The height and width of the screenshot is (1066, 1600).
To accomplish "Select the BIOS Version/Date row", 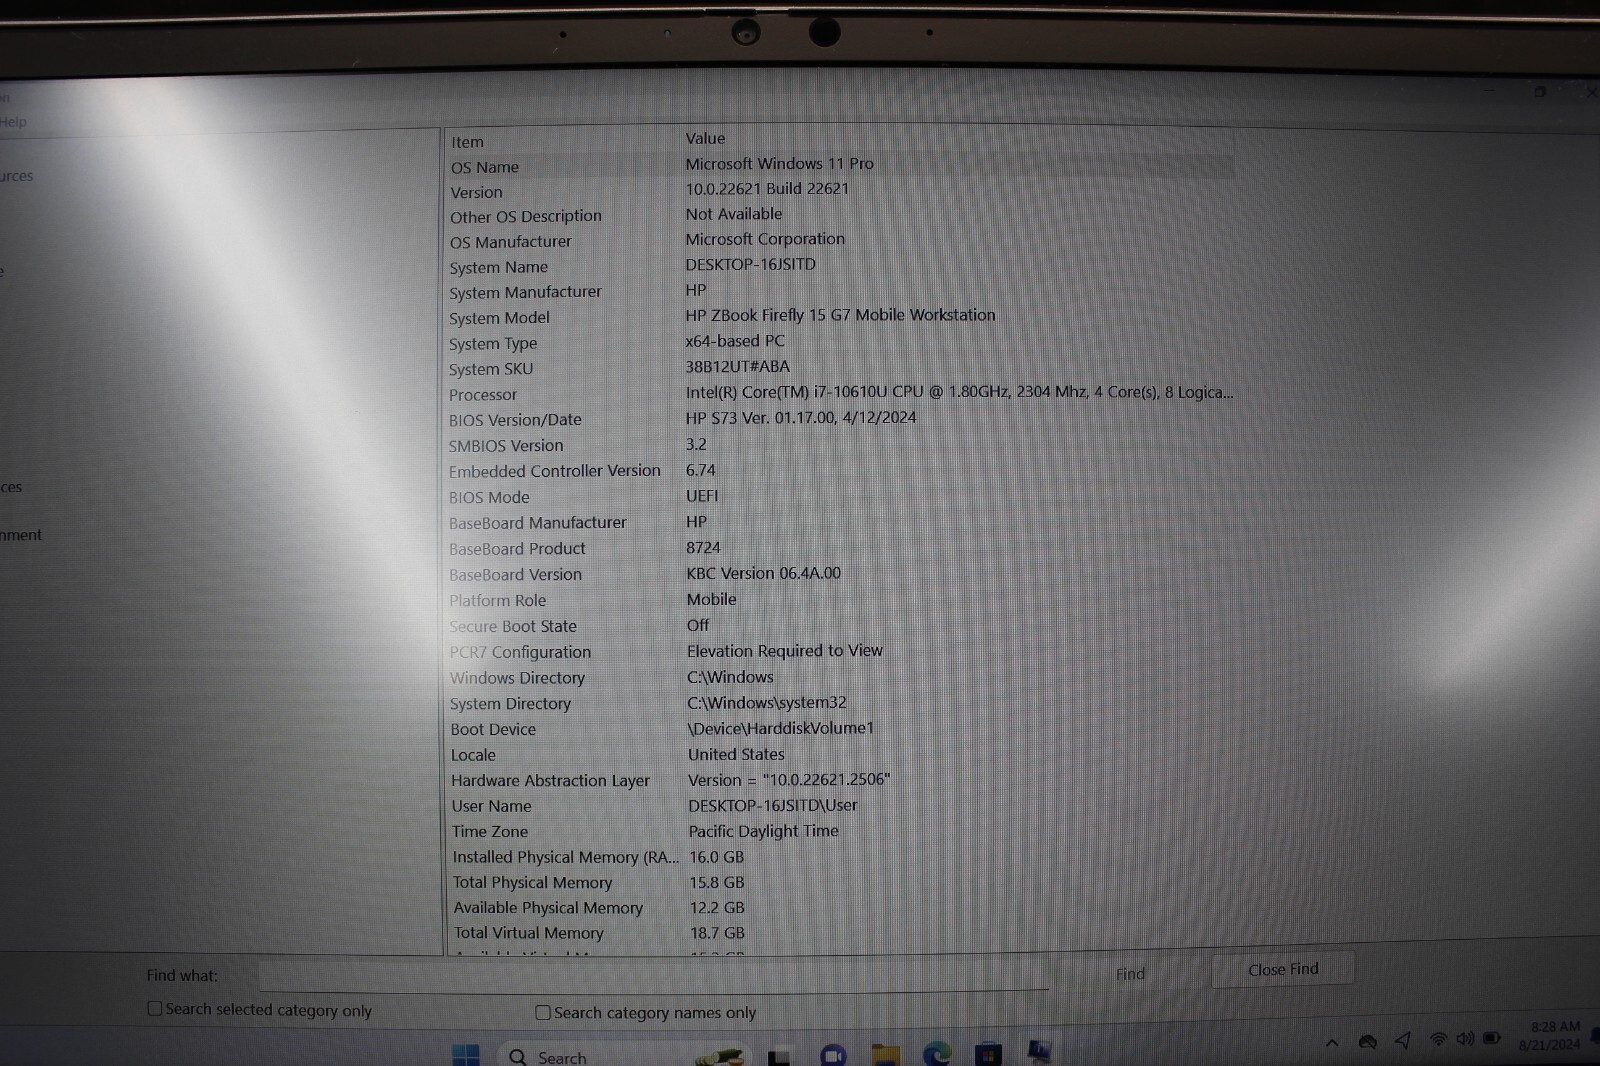I will coord(840,419).
